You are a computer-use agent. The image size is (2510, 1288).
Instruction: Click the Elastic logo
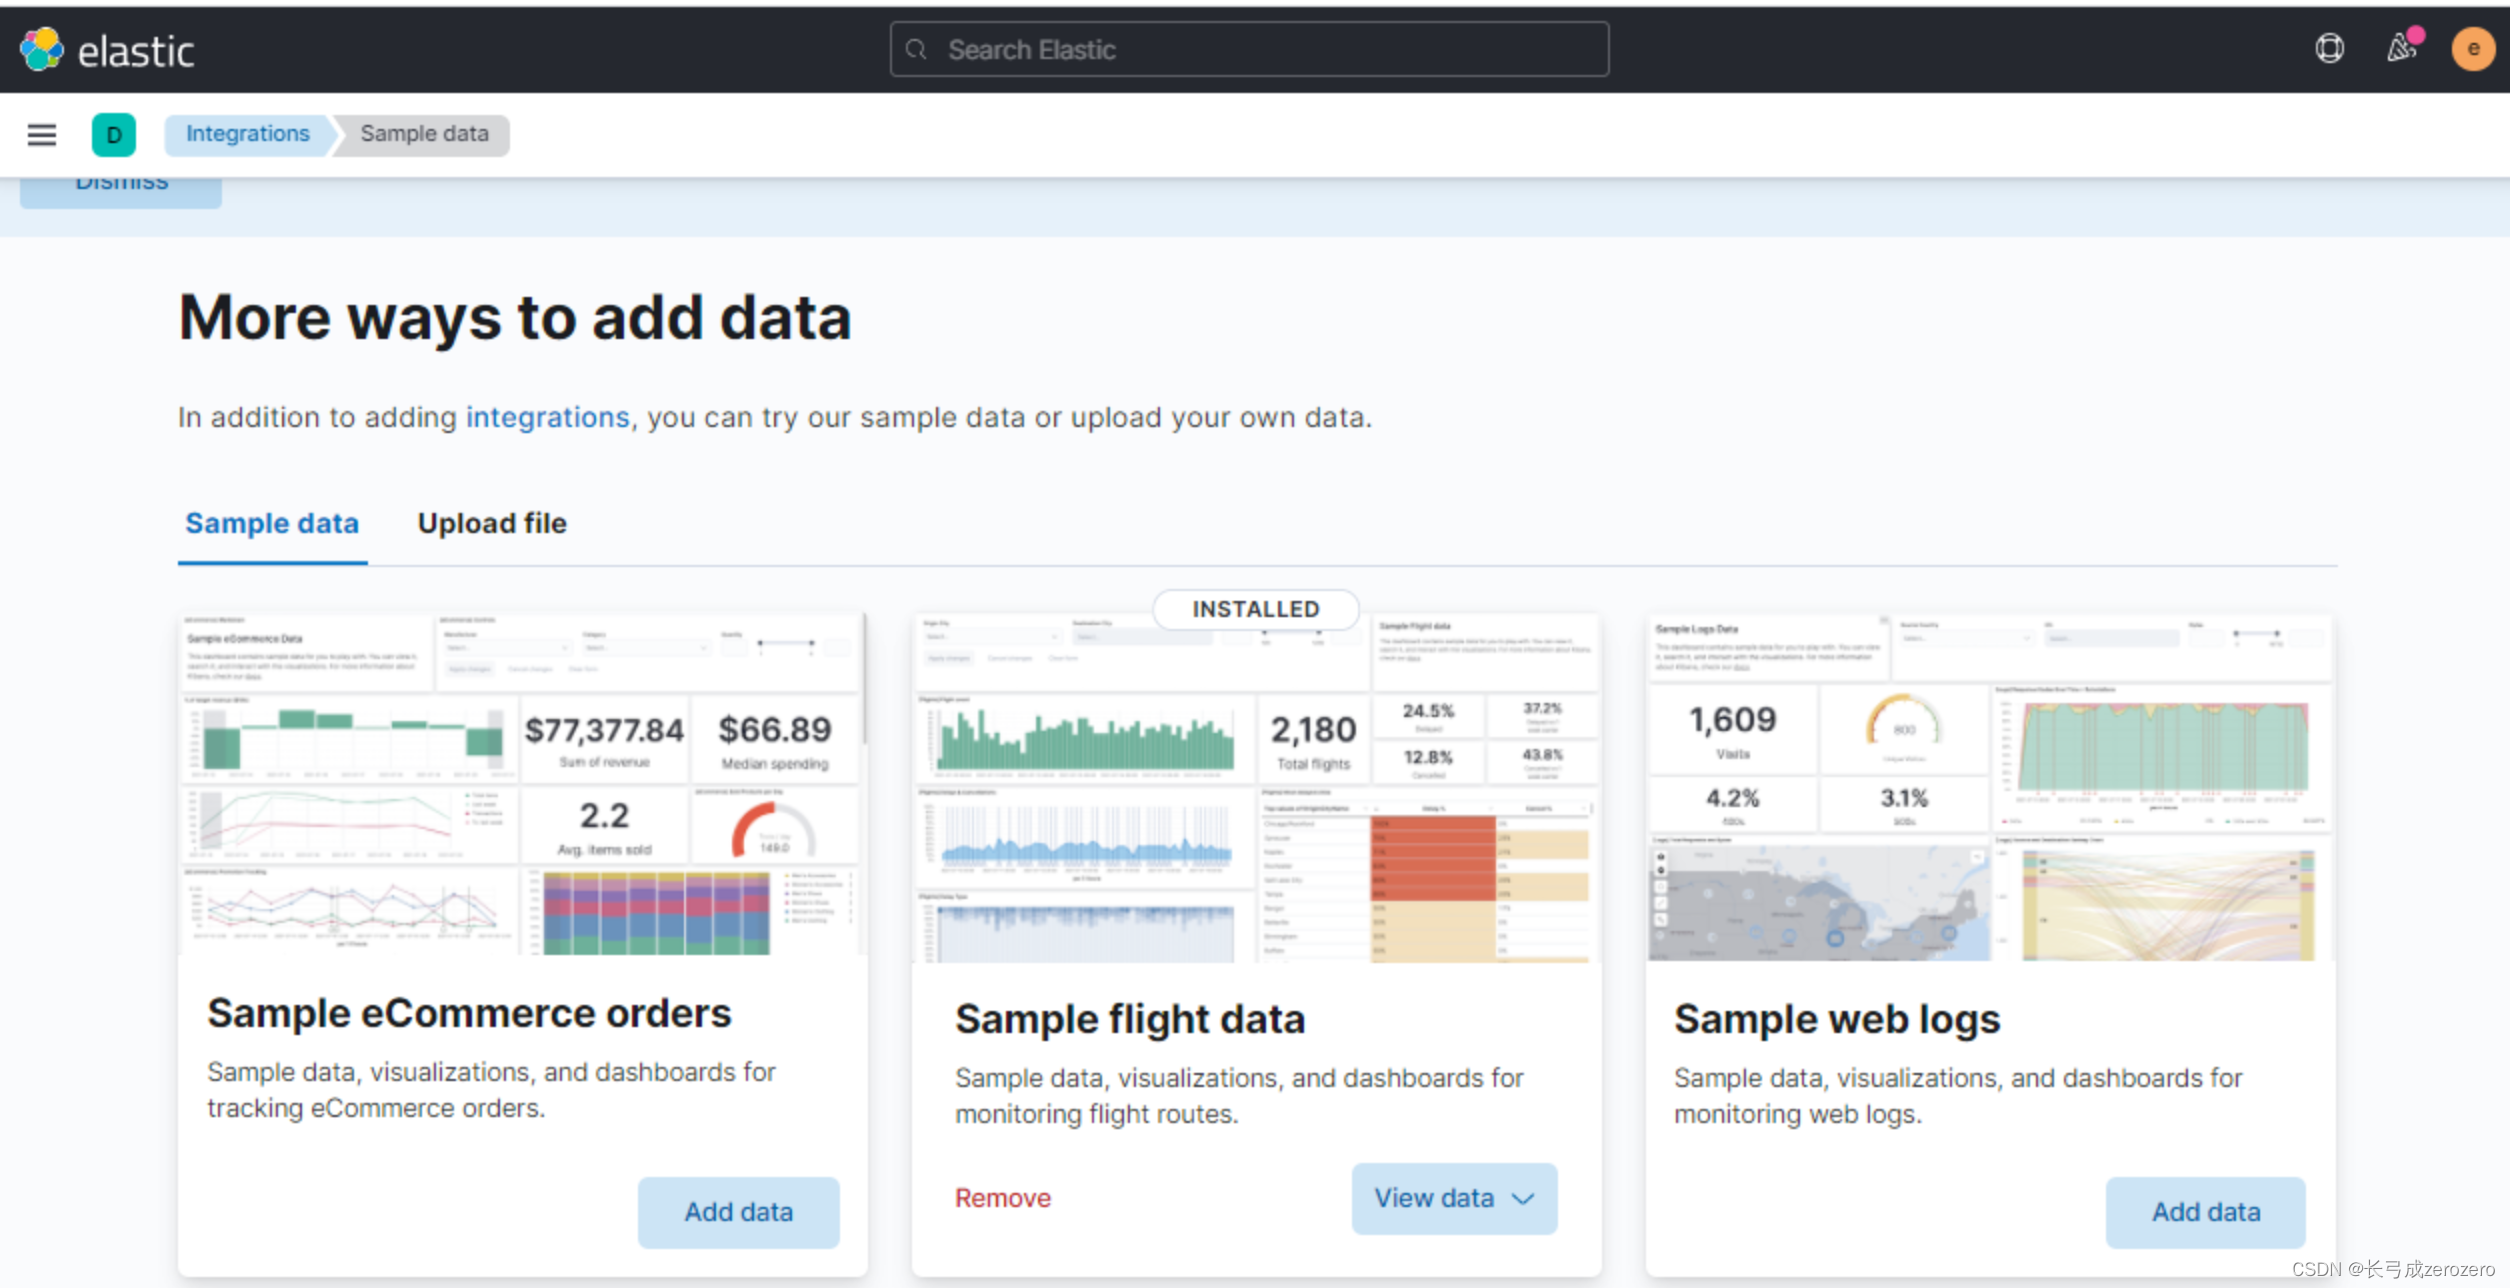tap(107, 50)
